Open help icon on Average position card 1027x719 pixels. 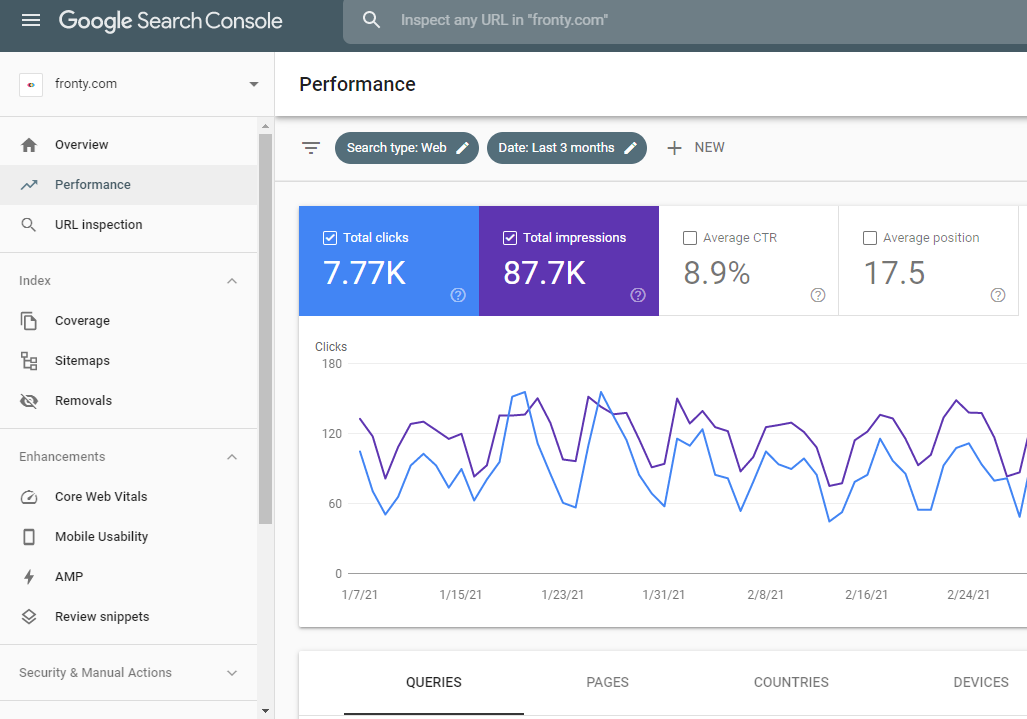pos(998,295)
